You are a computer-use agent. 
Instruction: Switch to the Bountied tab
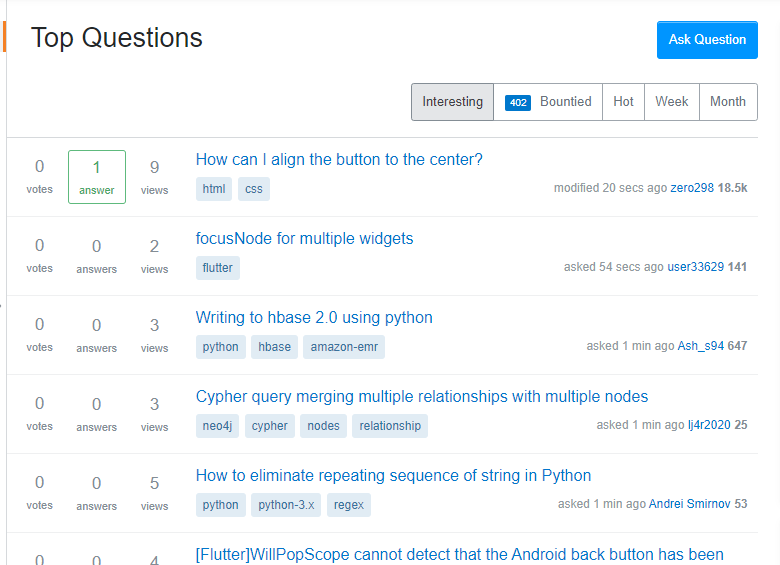548,102
